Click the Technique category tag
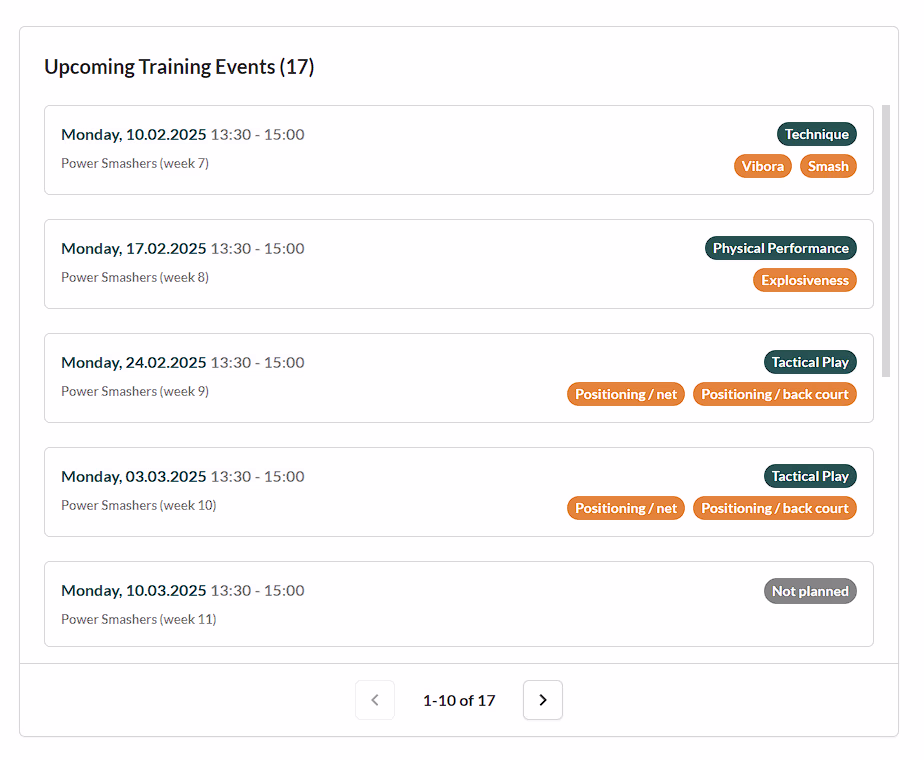Image resolution: width=924 pixels, height=760 pixels. tap(816, 134)
